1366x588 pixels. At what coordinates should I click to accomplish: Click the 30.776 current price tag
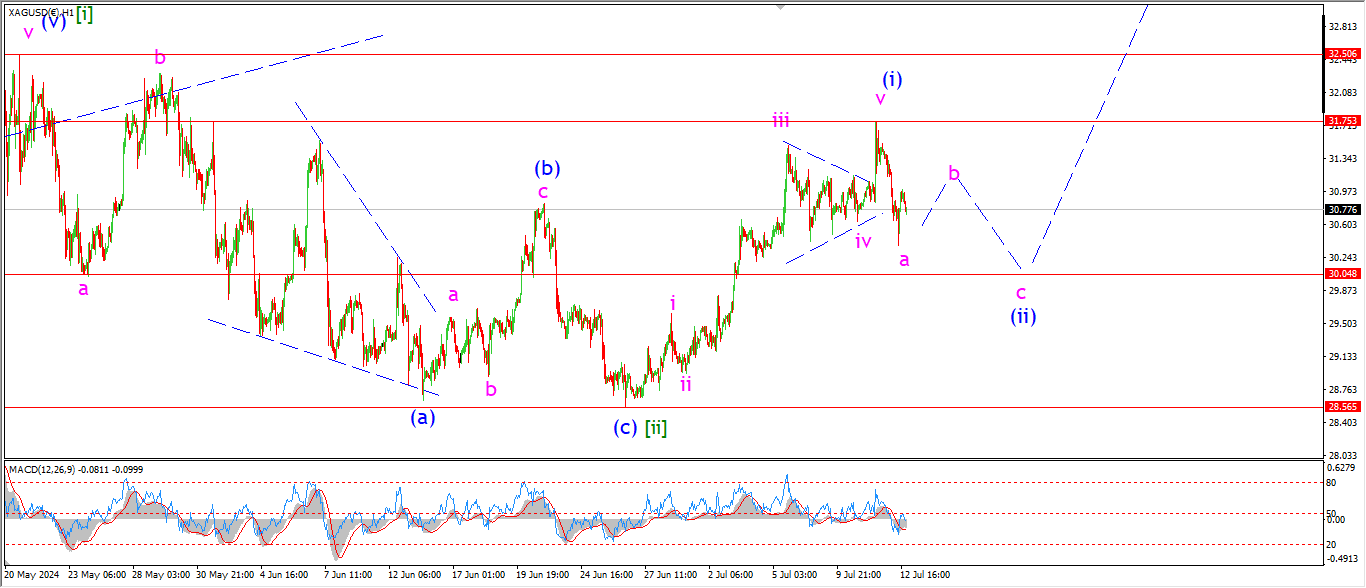(1341, 210)
